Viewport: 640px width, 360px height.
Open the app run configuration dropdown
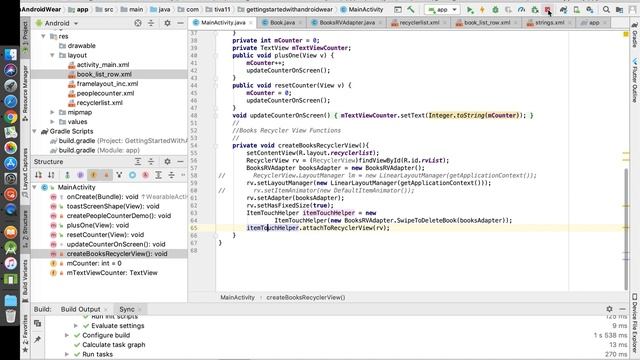[442, 9]
